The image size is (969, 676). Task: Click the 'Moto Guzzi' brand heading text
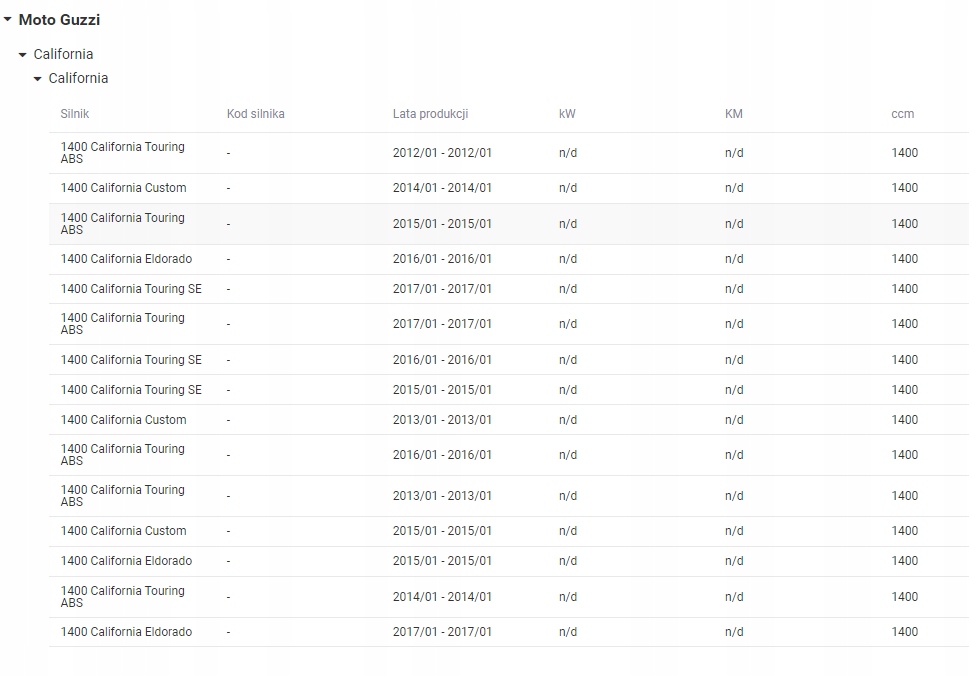point(59,20)
